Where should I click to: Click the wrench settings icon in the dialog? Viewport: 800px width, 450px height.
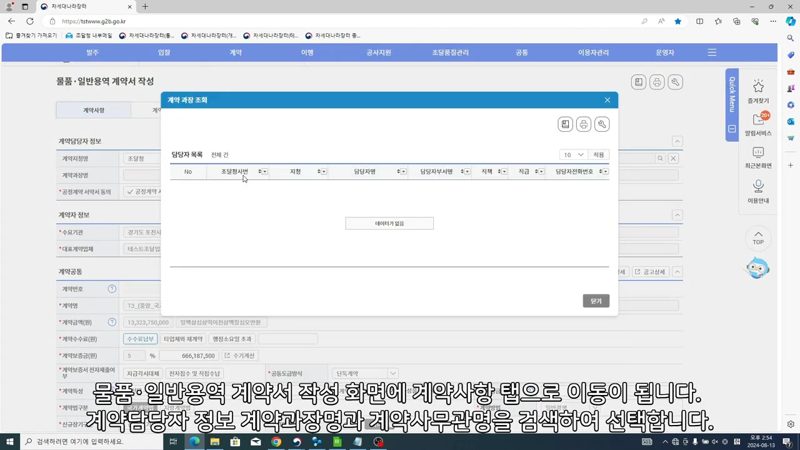602,124
